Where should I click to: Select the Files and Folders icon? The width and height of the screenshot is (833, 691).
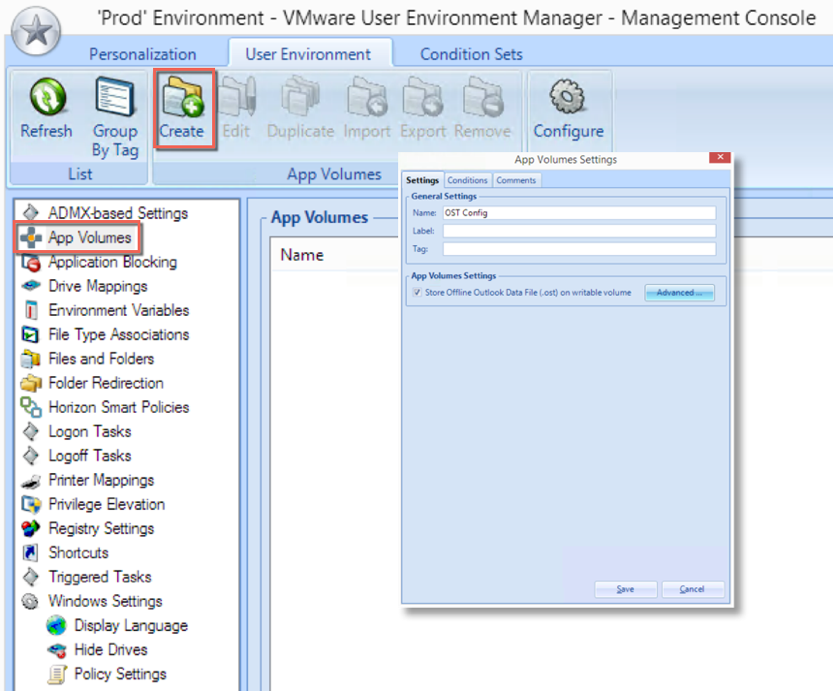click(31, 359)
